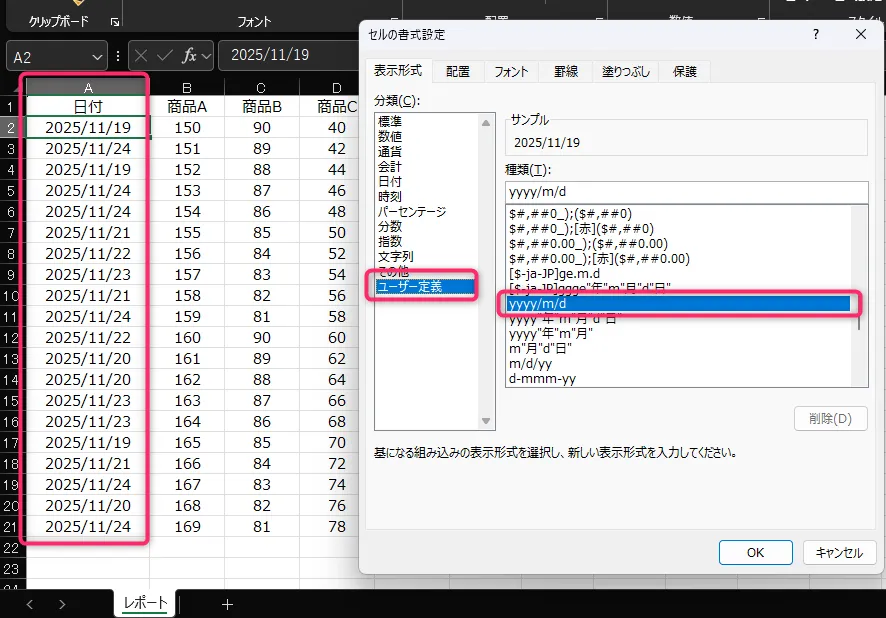Screen dimensions: 886x618
Task: Open the レポート sheet tab
Action: point(144,603)
